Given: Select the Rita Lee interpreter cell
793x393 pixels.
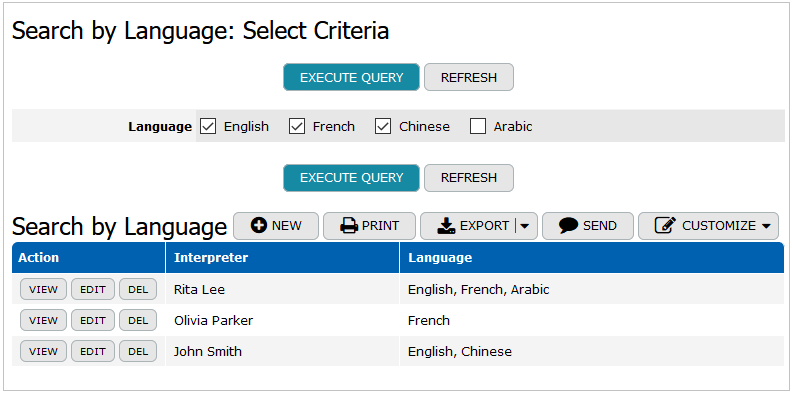Looking at the screenshot, I should tap(282, 289).
